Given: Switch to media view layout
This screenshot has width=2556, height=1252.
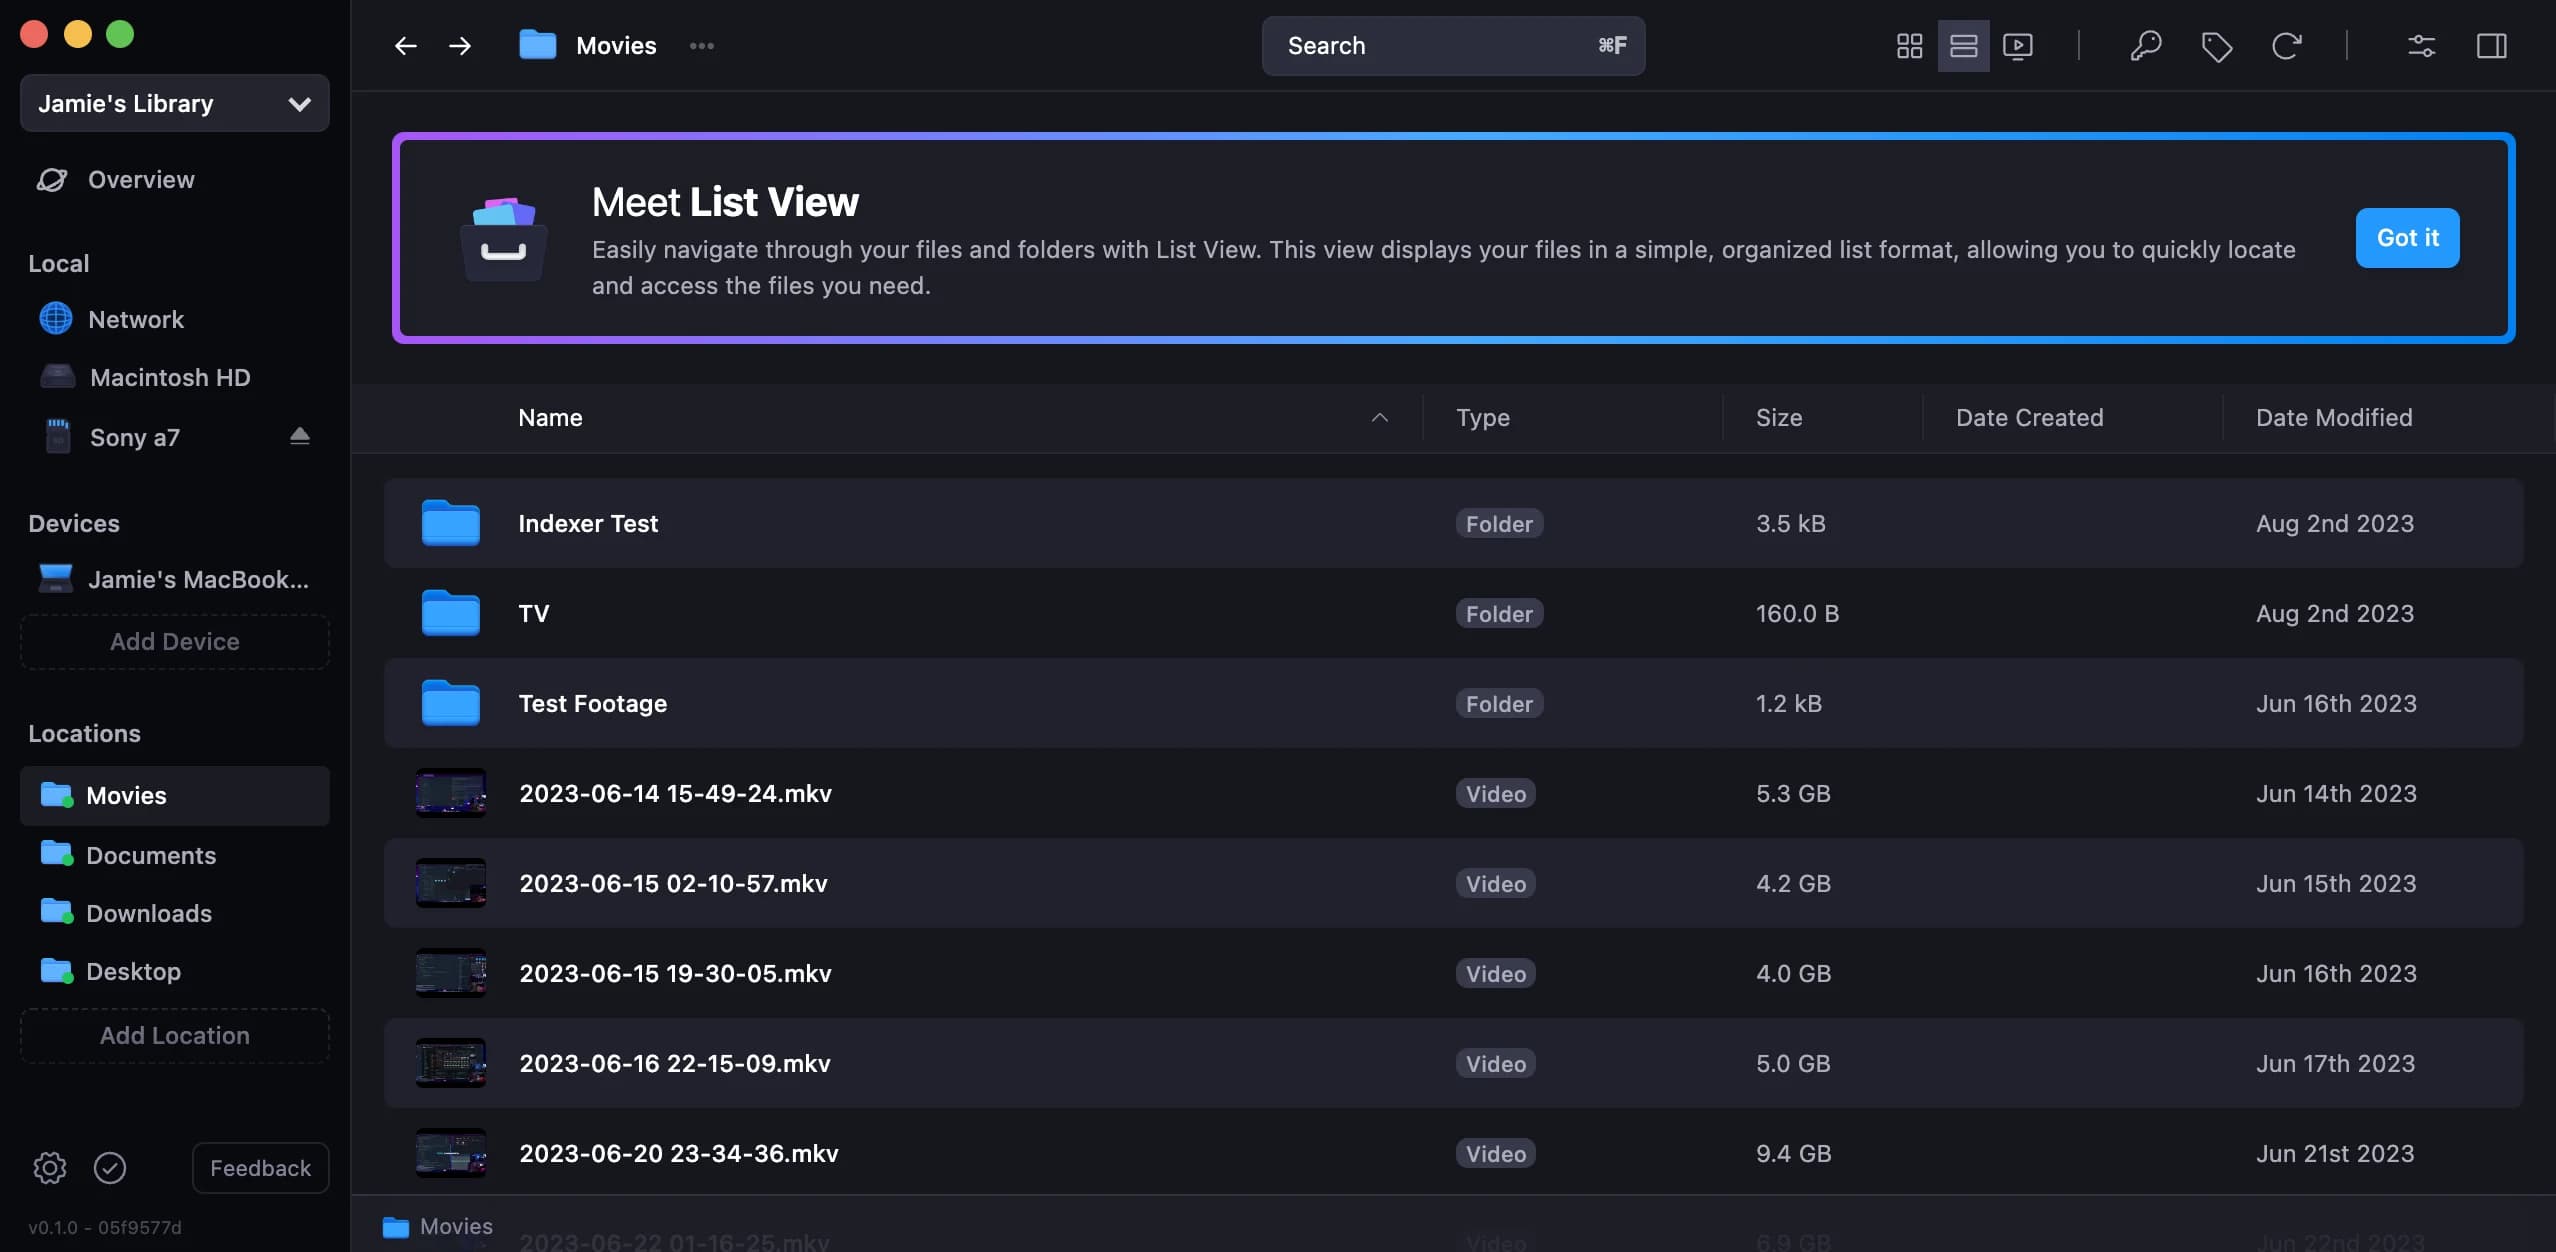Looking at the screenshot, I should click(x=2017, y=46).
